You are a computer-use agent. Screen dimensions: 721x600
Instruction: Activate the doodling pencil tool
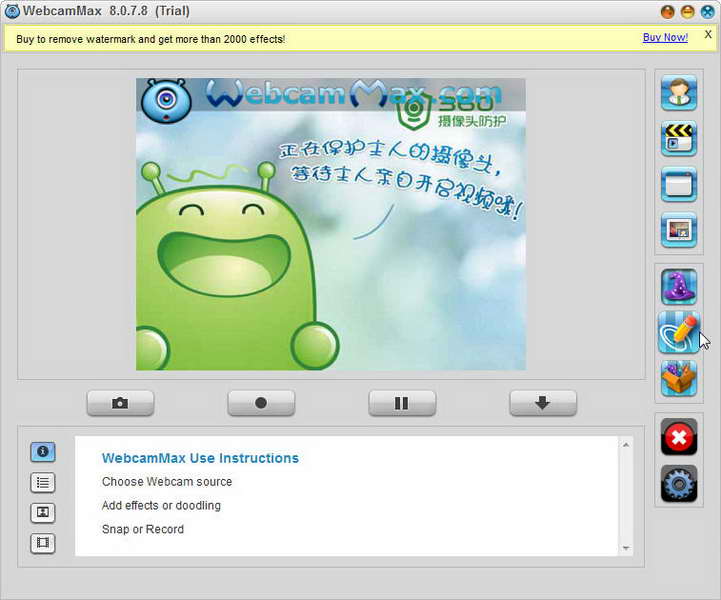point(679,333)
